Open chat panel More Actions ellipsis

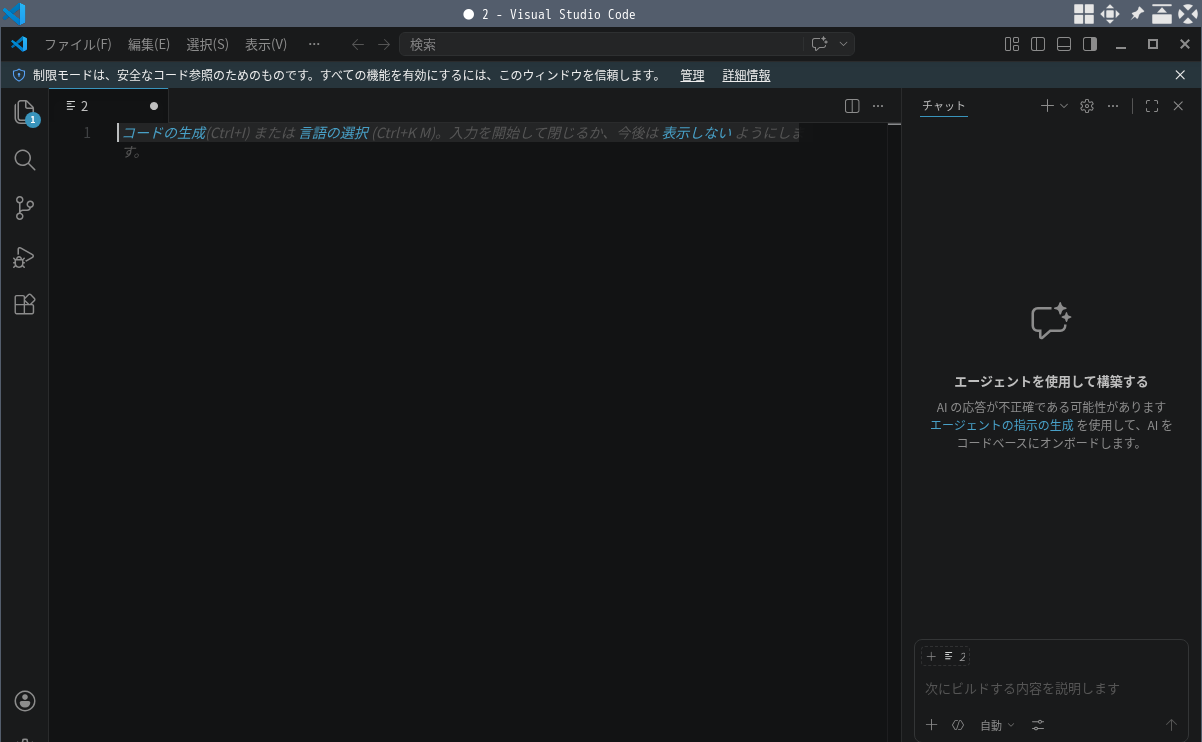coord(1113,106)
